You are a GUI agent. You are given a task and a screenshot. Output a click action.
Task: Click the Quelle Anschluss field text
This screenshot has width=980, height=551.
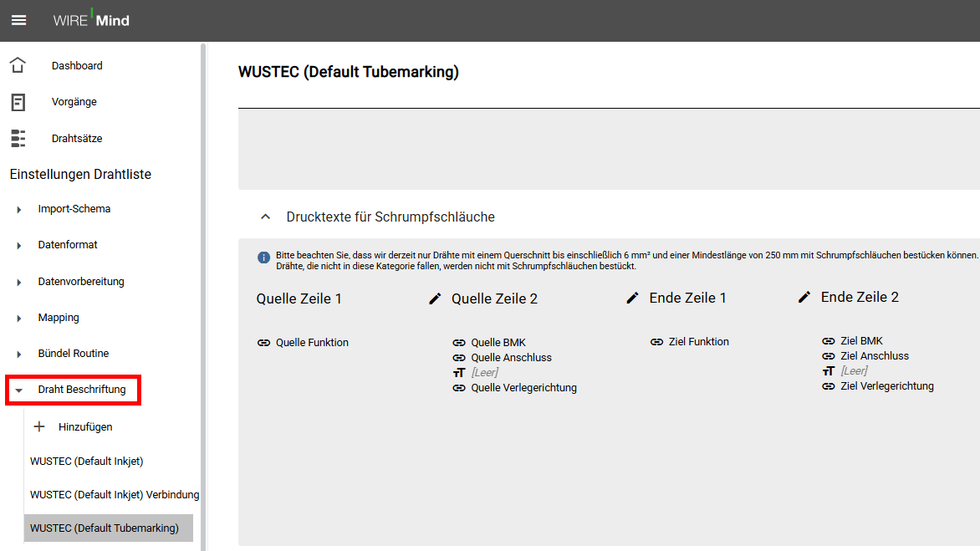coord(511,357)
